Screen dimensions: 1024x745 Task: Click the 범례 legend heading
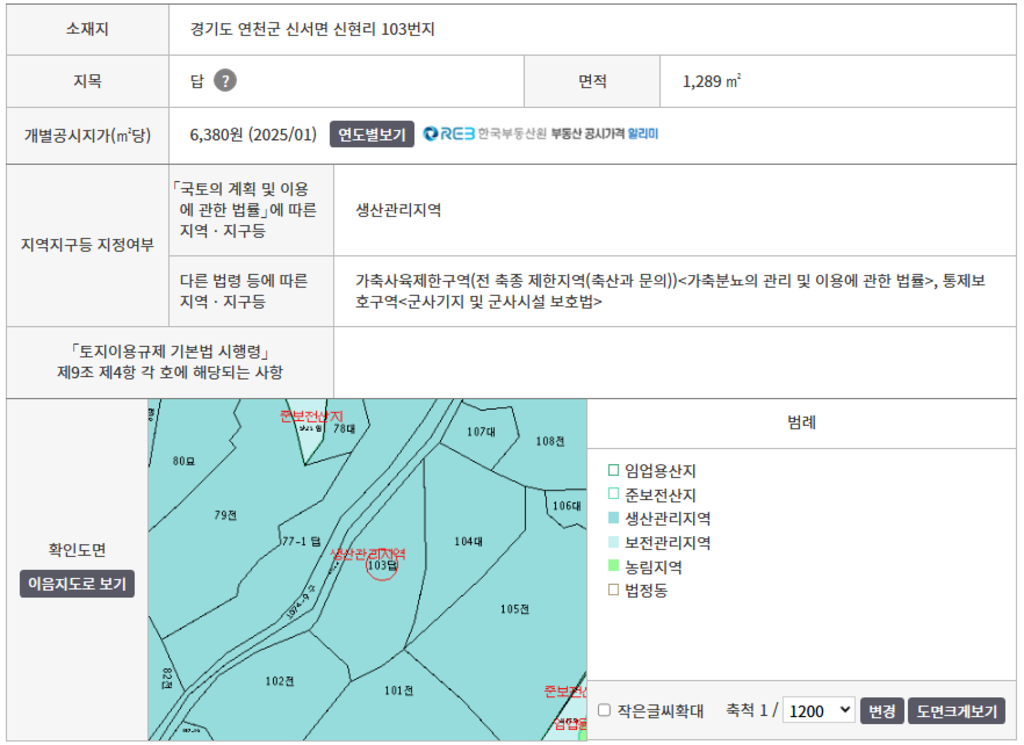coord(801,422)
